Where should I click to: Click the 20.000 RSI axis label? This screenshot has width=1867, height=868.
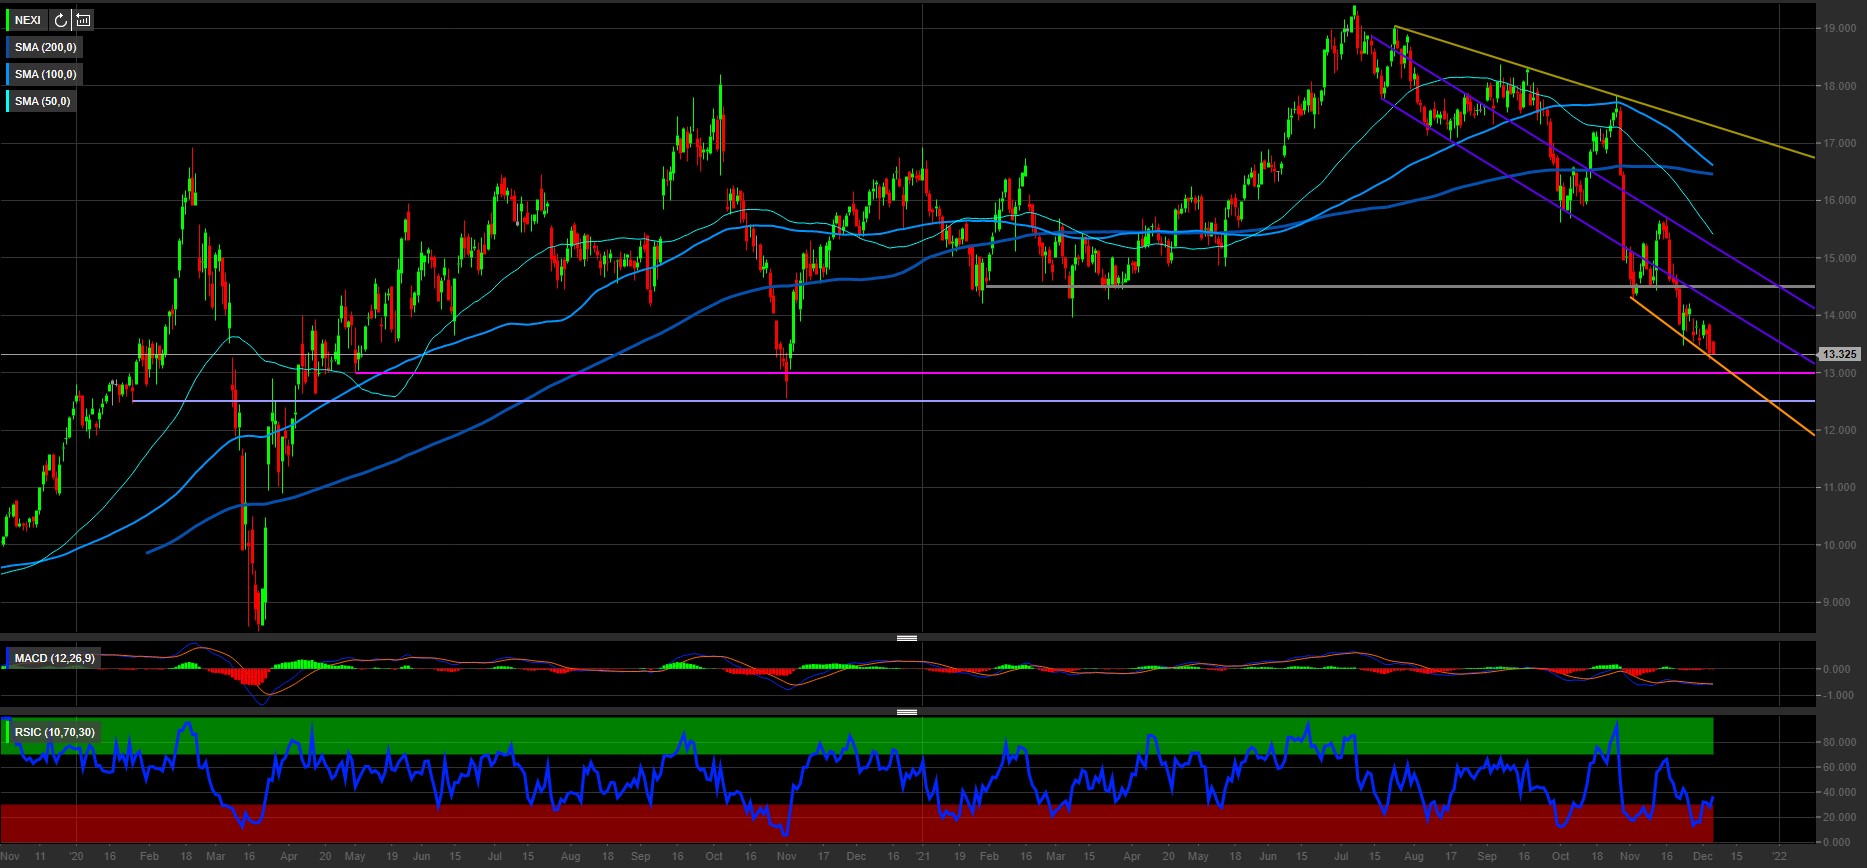[1839, 817]
